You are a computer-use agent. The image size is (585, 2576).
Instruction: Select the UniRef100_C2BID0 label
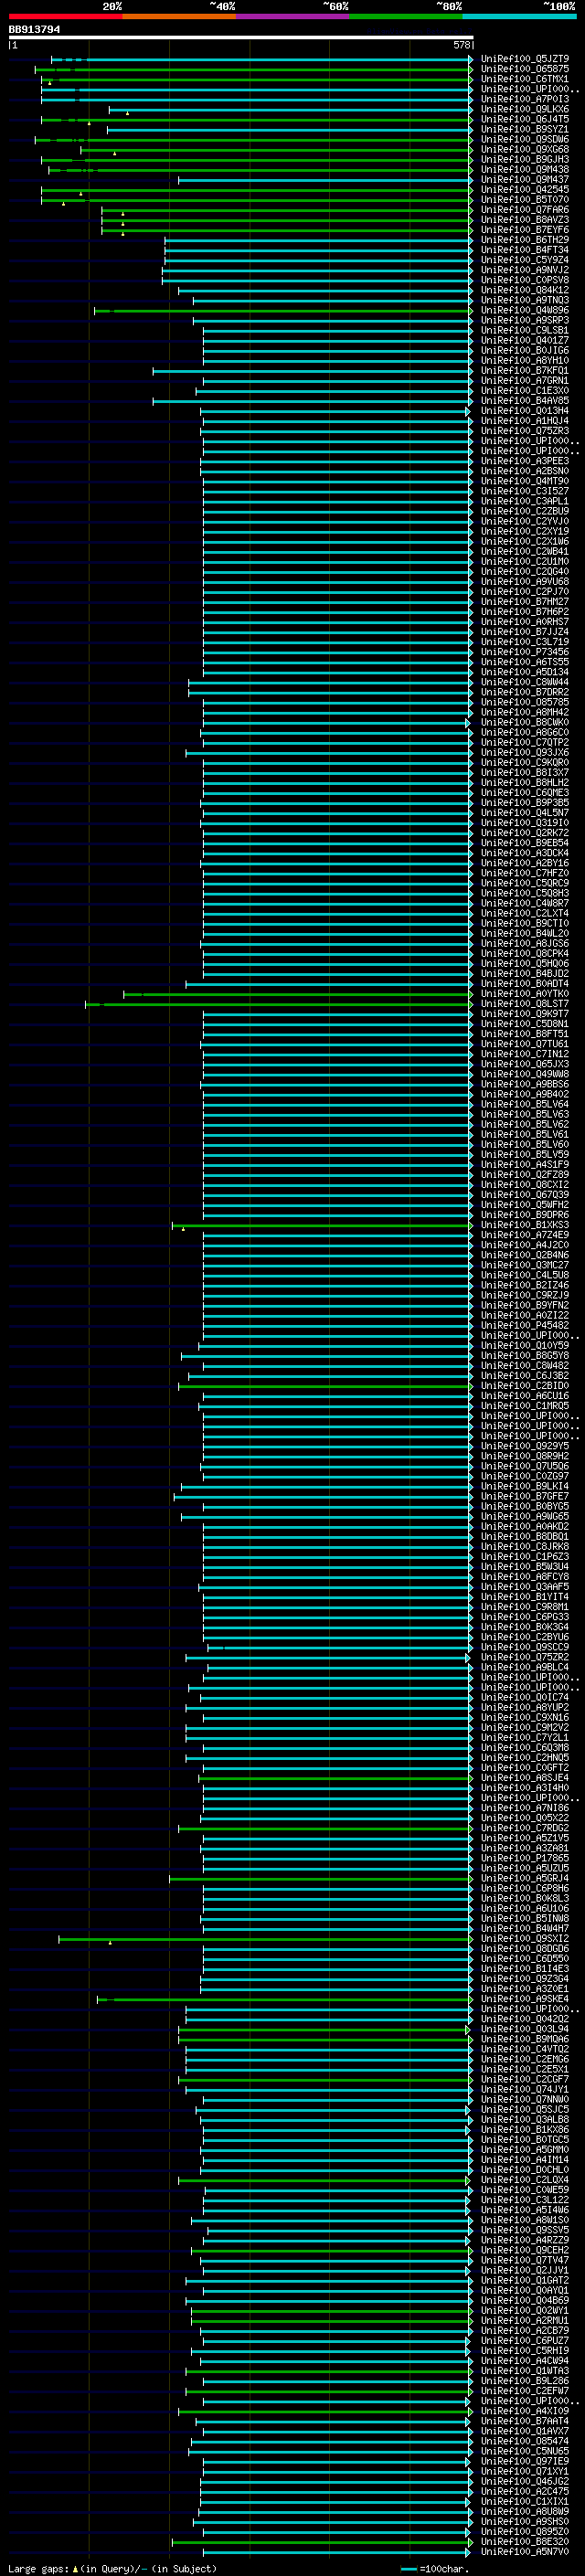(x=524, y=1385)
